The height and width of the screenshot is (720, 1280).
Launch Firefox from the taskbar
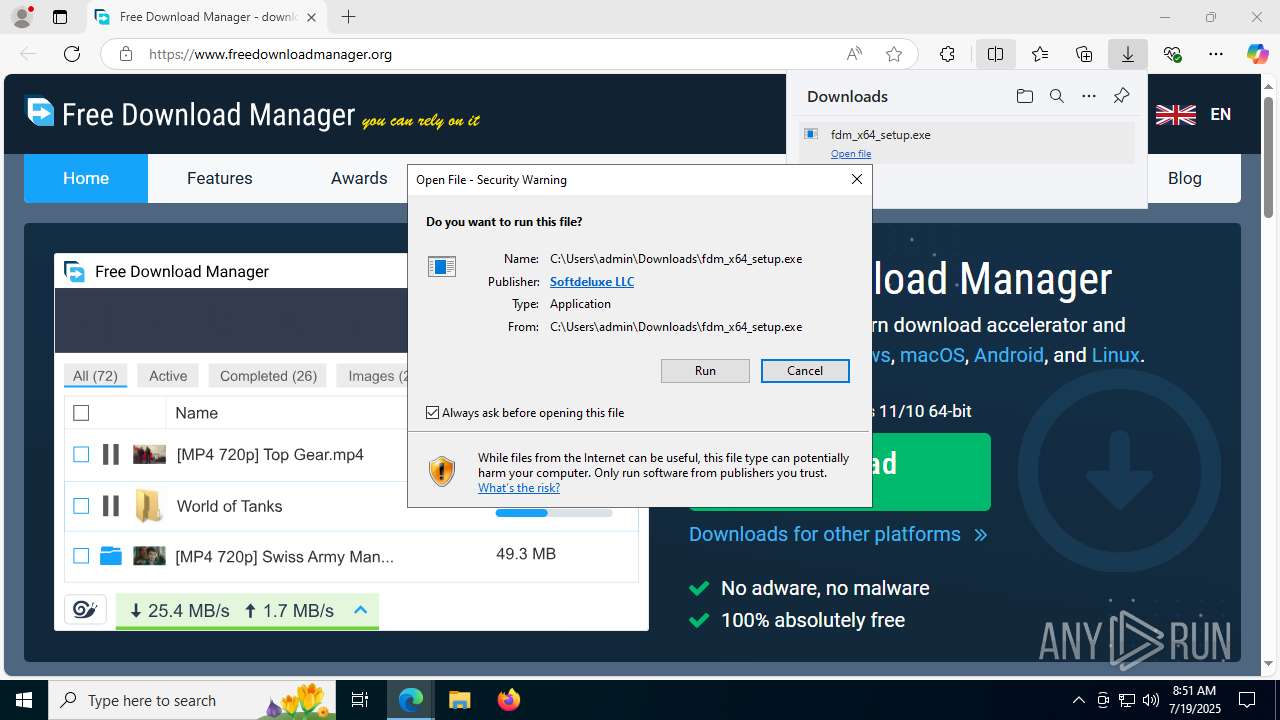coord(508,700)
